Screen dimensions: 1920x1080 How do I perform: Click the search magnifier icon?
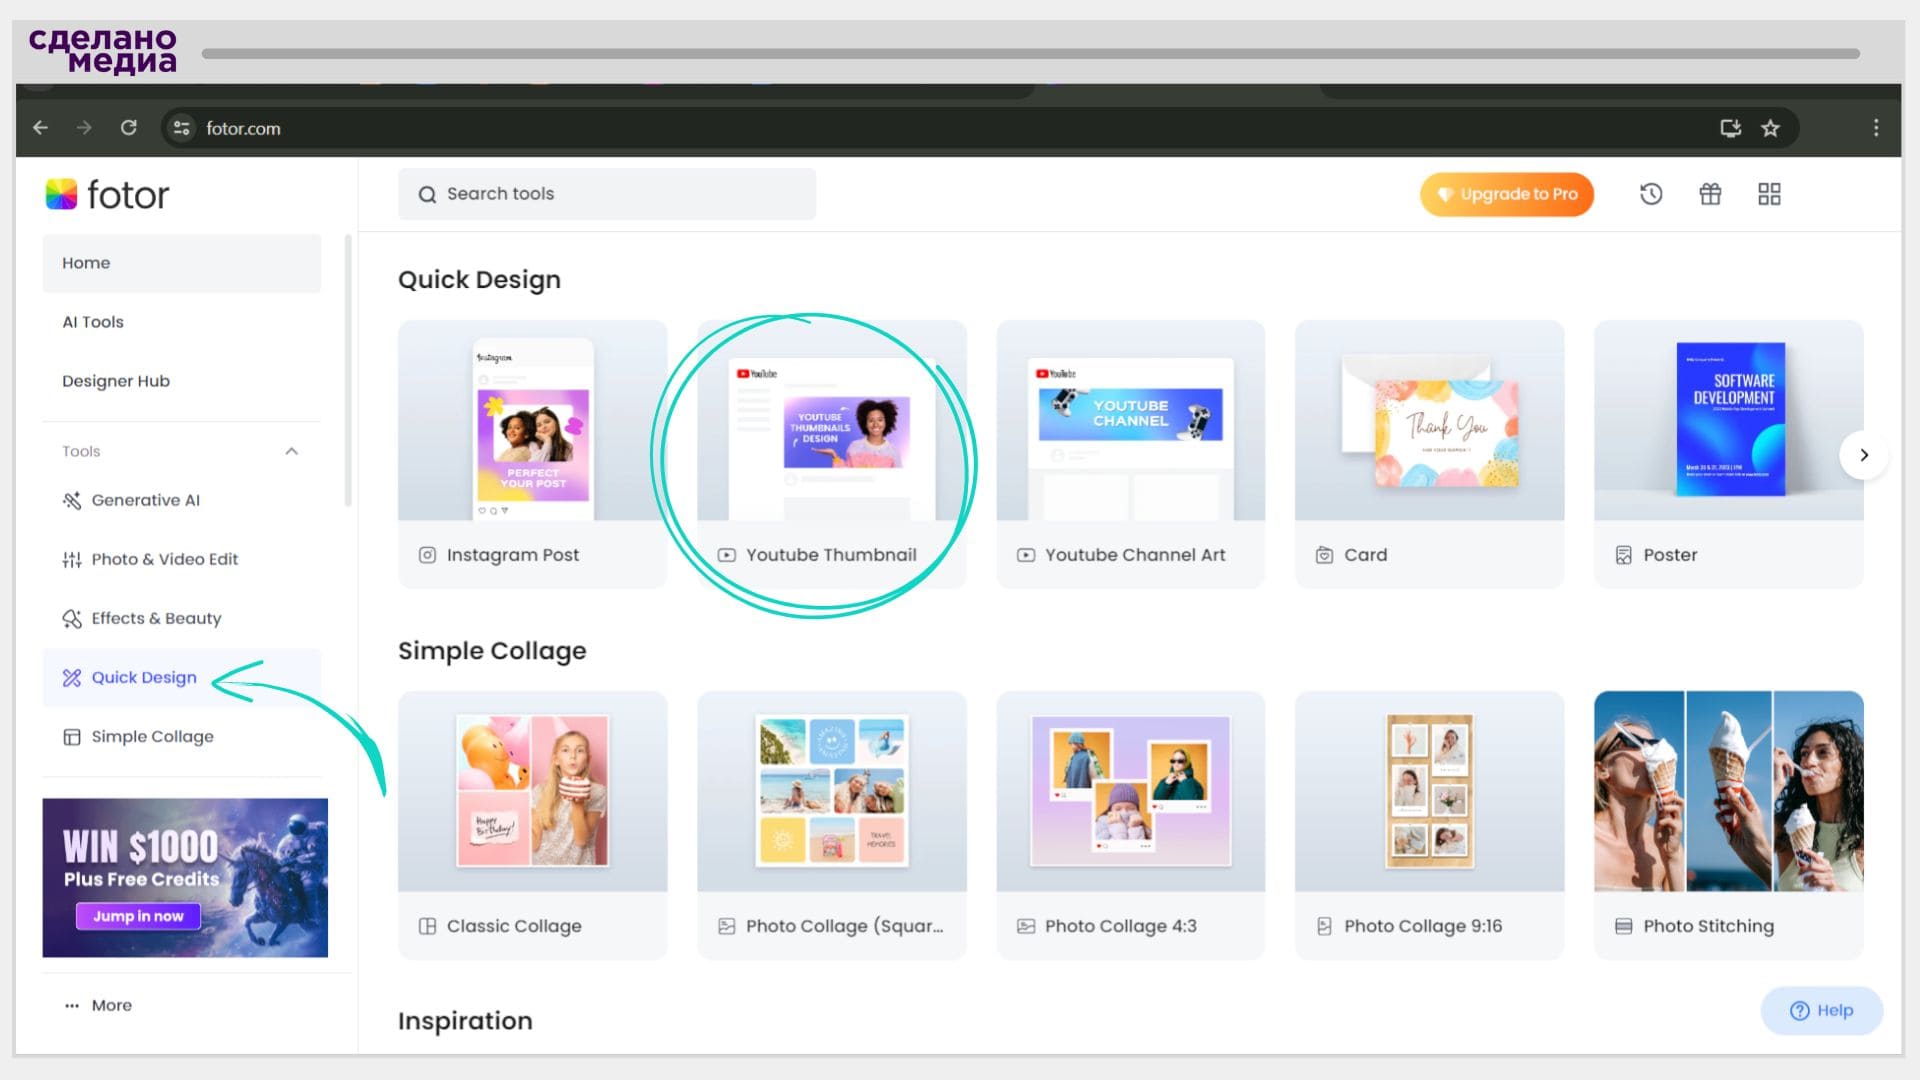click(427, 194)
